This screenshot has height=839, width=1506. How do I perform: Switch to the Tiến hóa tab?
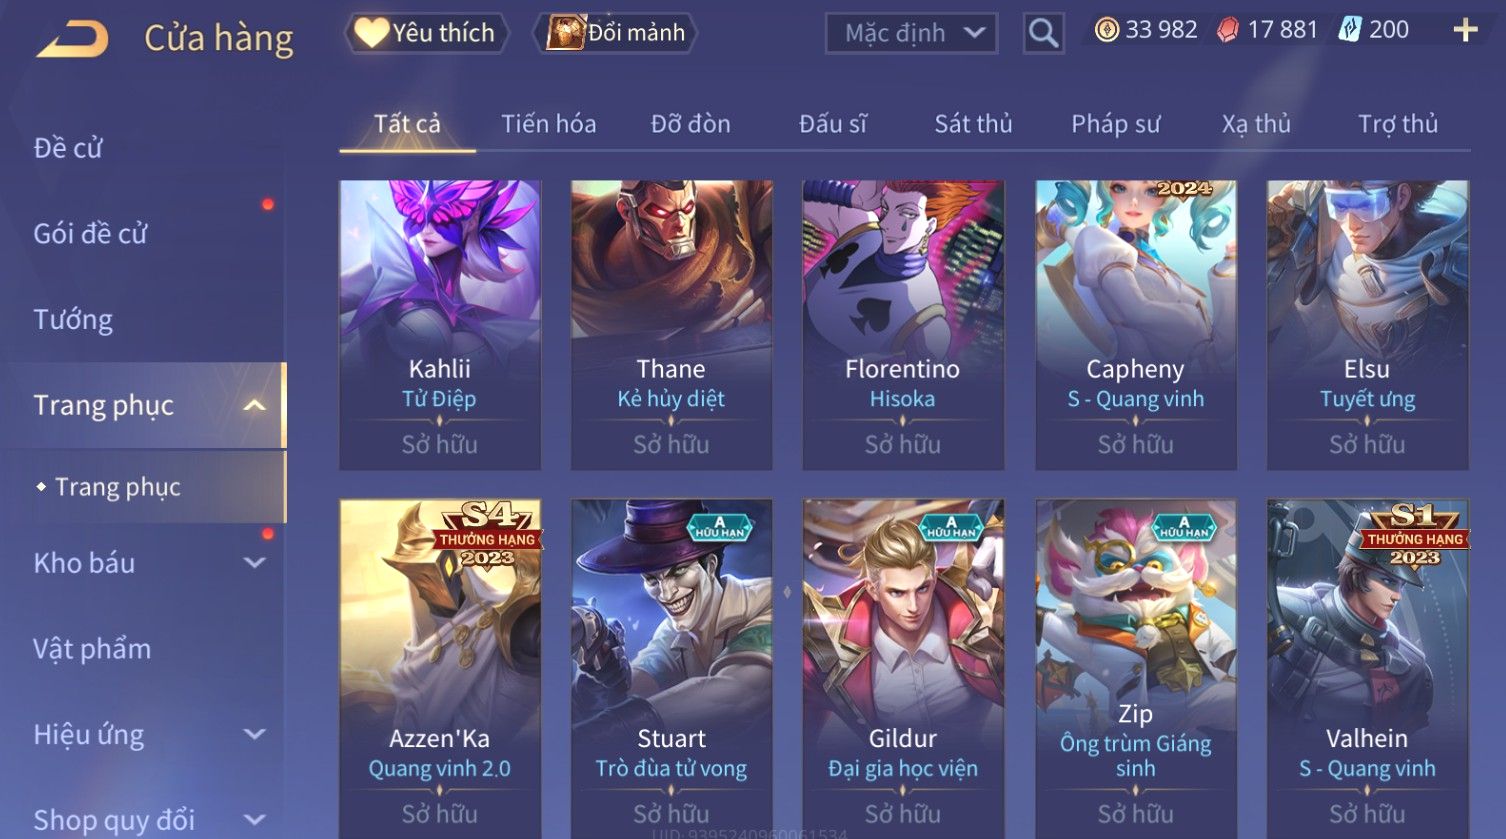[548, 124]
